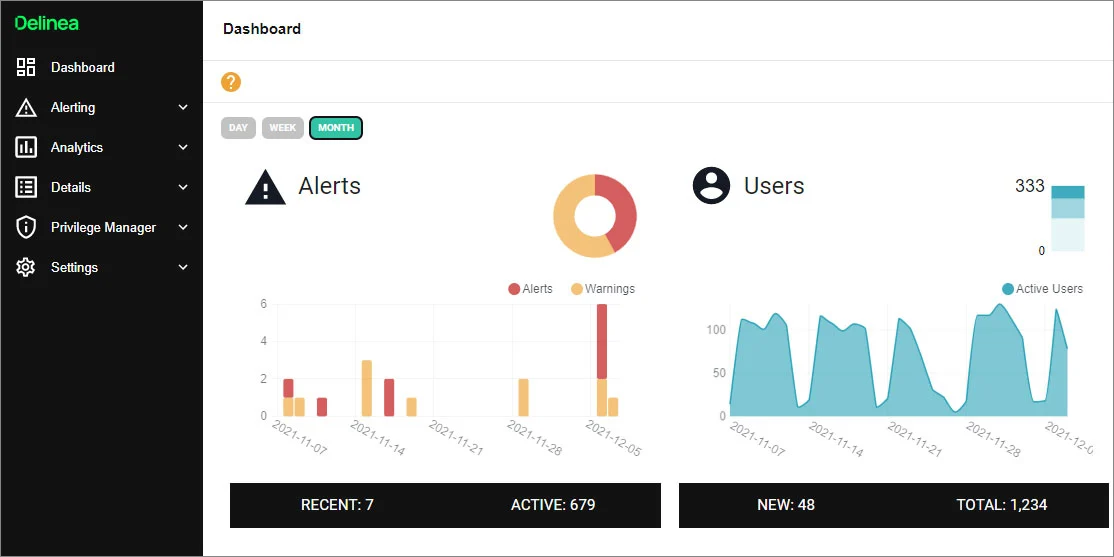This screenshot has height=557, width=1114.
Task: Click the Delinea logo
Action: [x=47, y=23]
